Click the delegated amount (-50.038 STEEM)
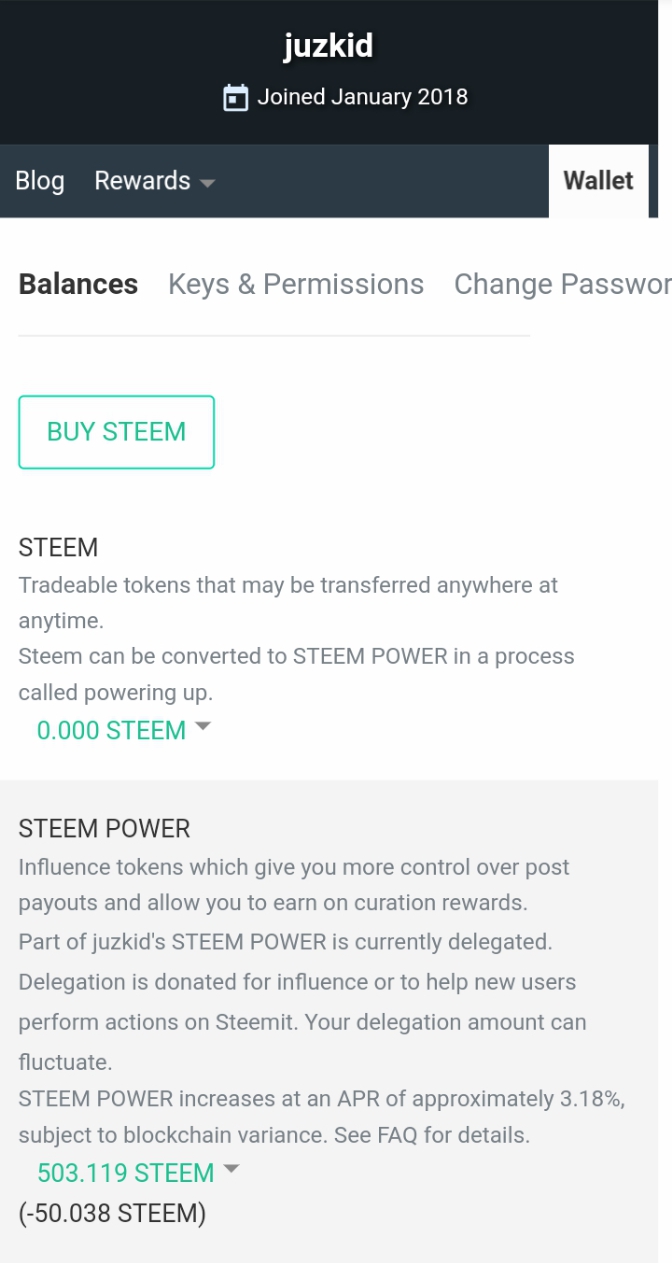The height and width of the screenshot is (1263, 672). tap(112, 1214)
